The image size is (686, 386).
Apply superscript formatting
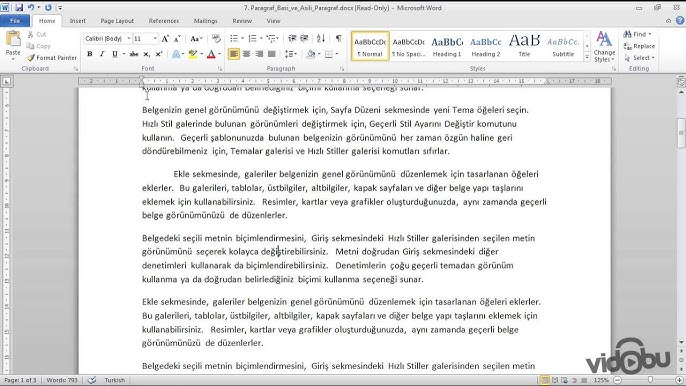[159, 54]
